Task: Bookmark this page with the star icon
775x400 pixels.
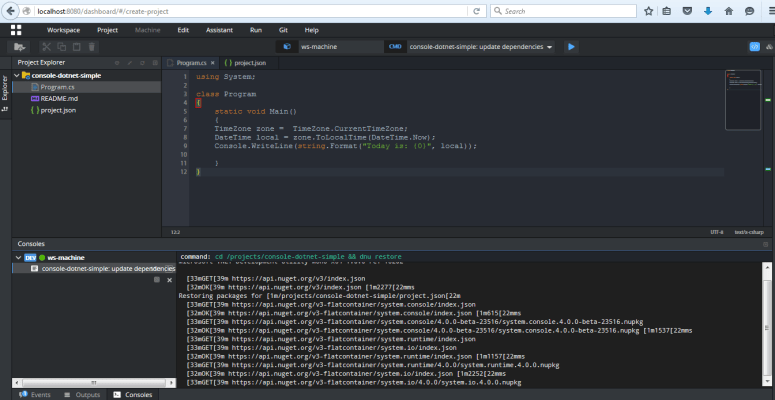Action: tap(649, 11)
